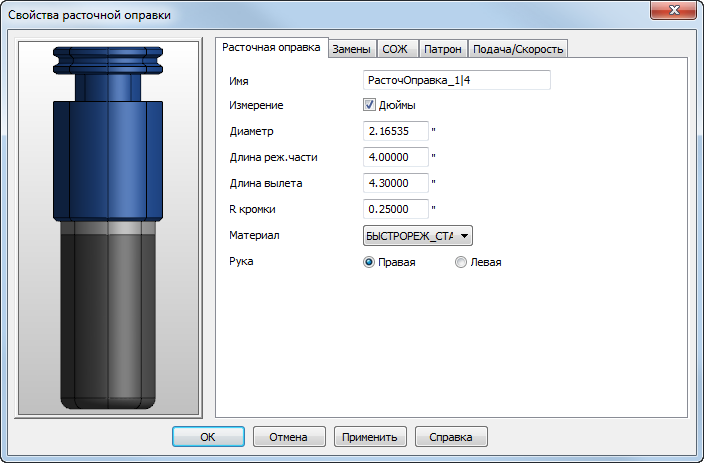The width and height of the screenshot is (704, 463).
Task: Open the Материал dropdown
Action: coord(418,236)
